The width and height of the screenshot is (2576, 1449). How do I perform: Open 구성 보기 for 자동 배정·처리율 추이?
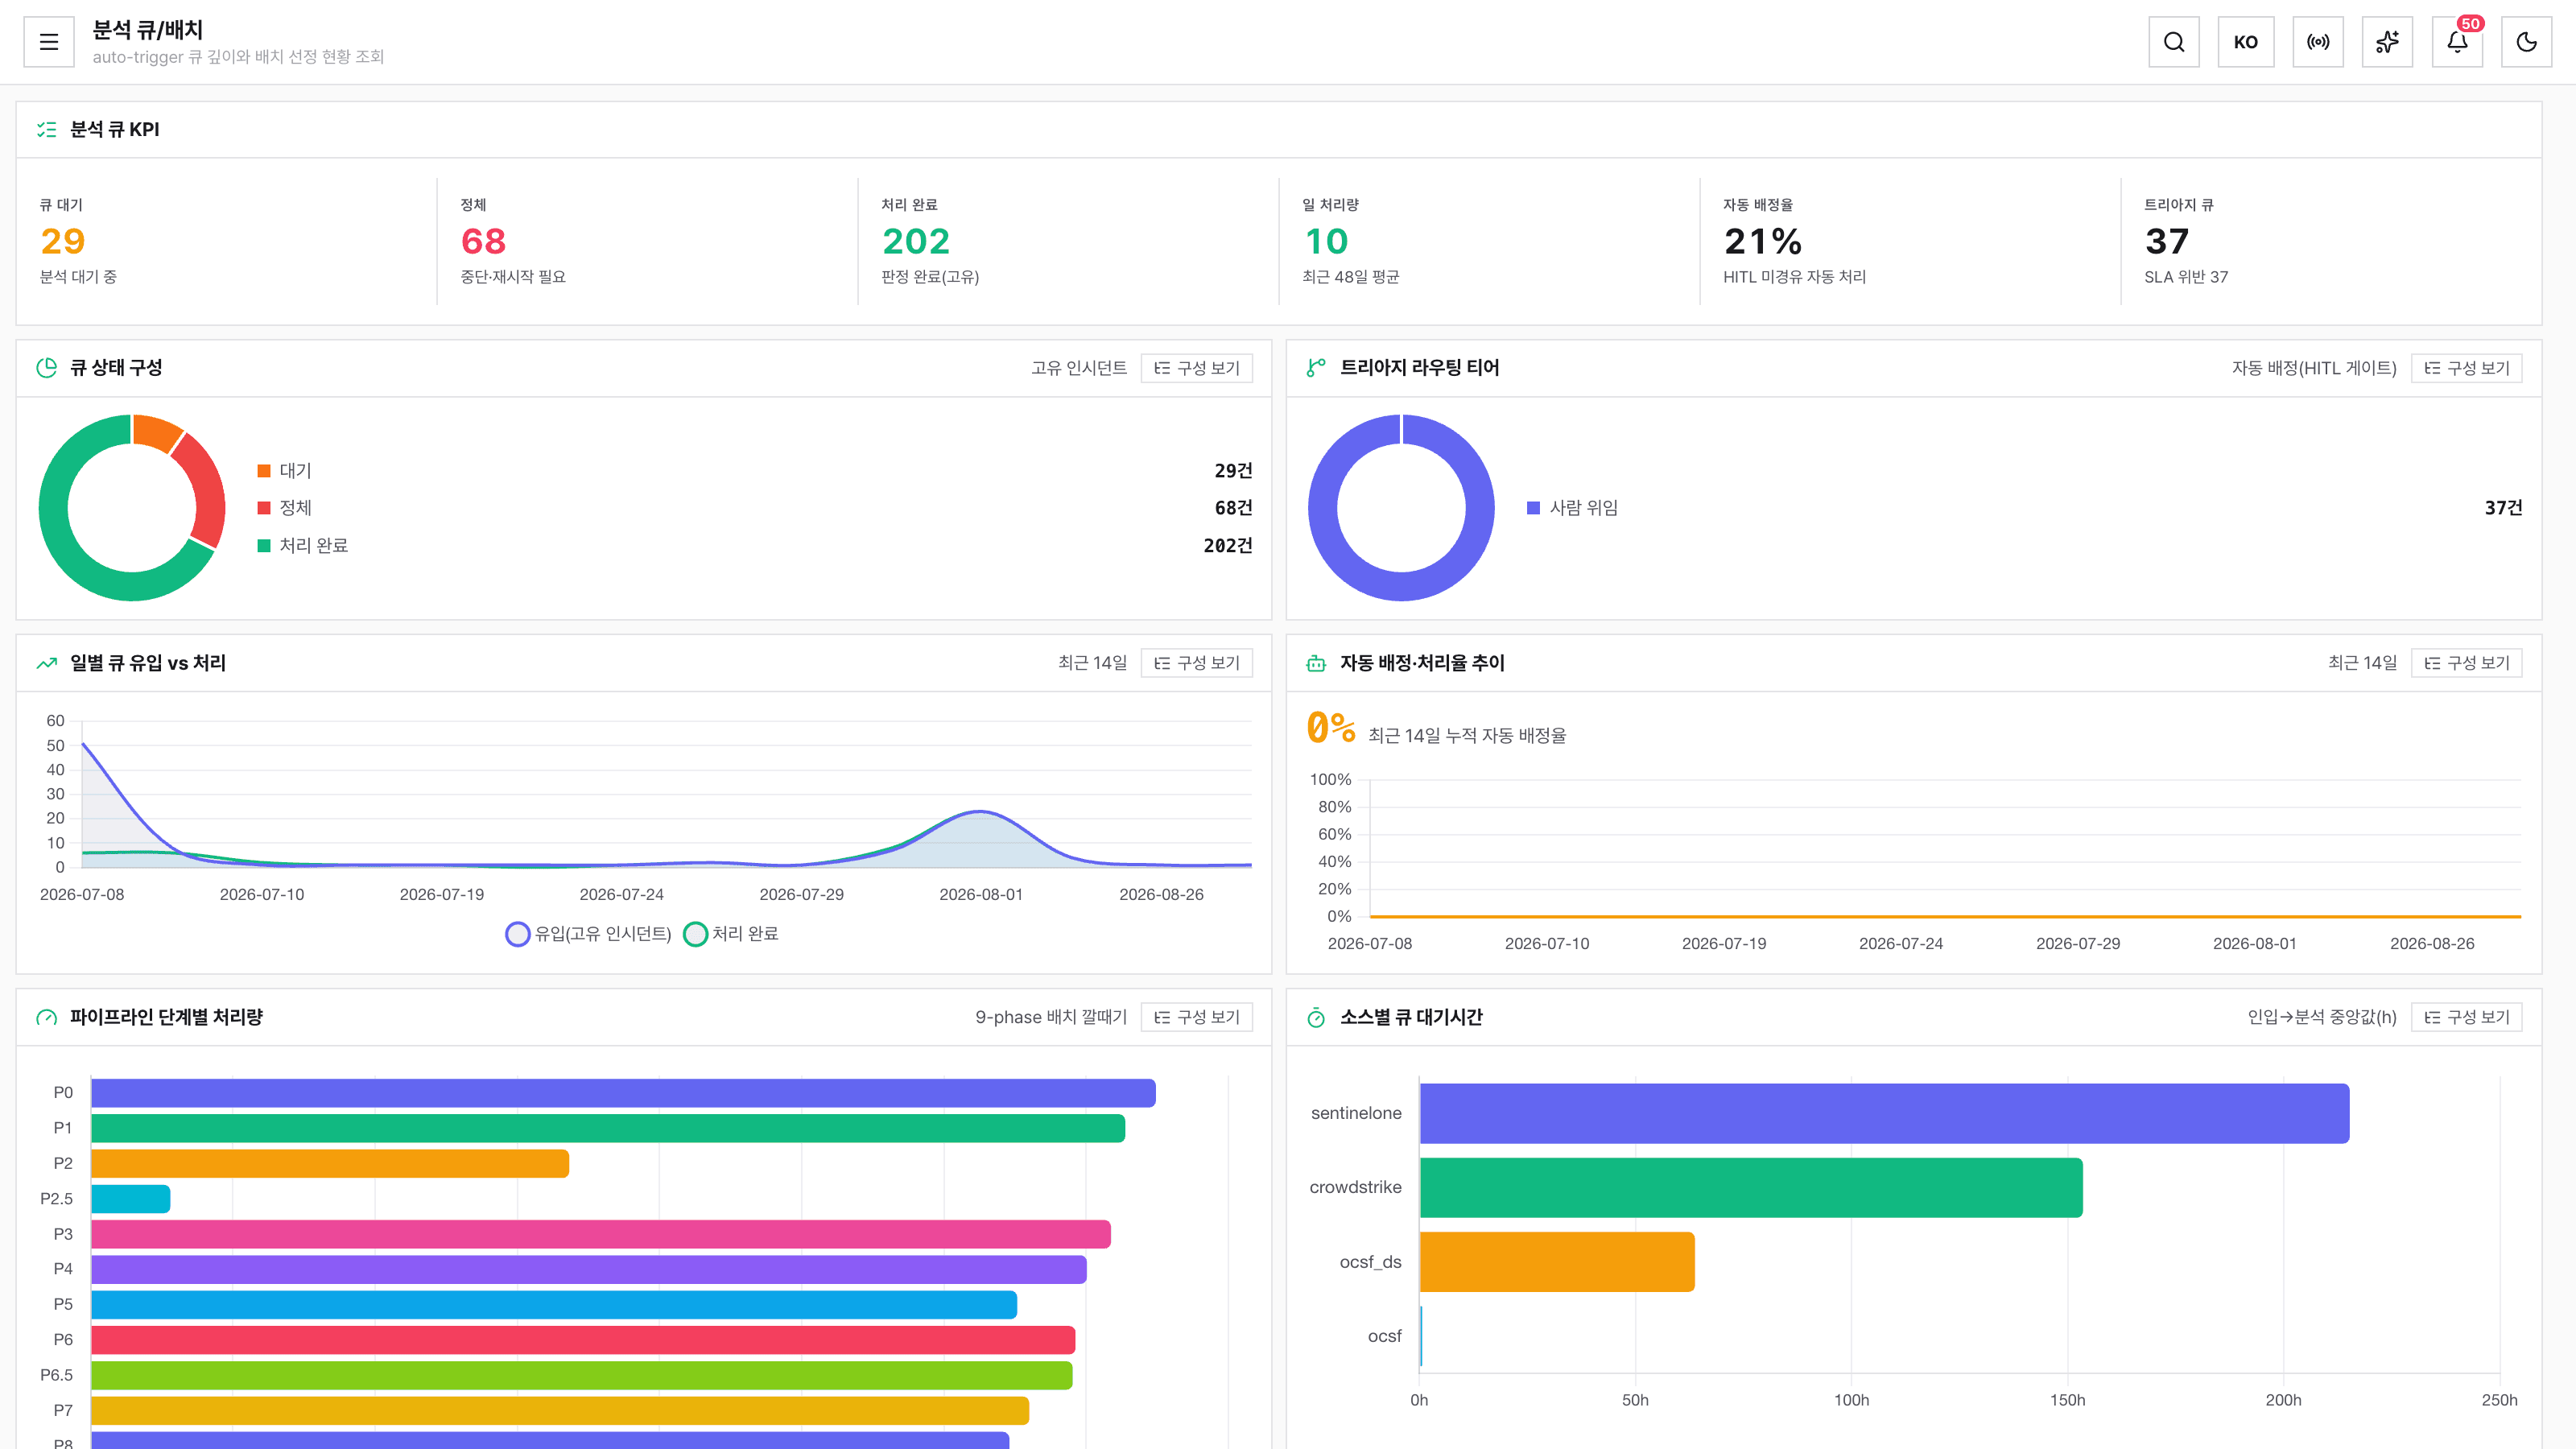coord(2467,663)
